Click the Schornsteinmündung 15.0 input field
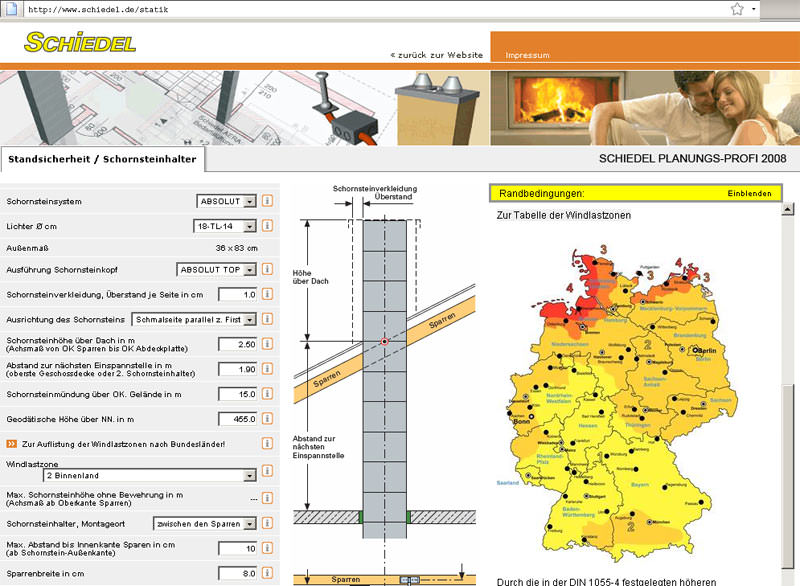800x586 pixels. 238,394
